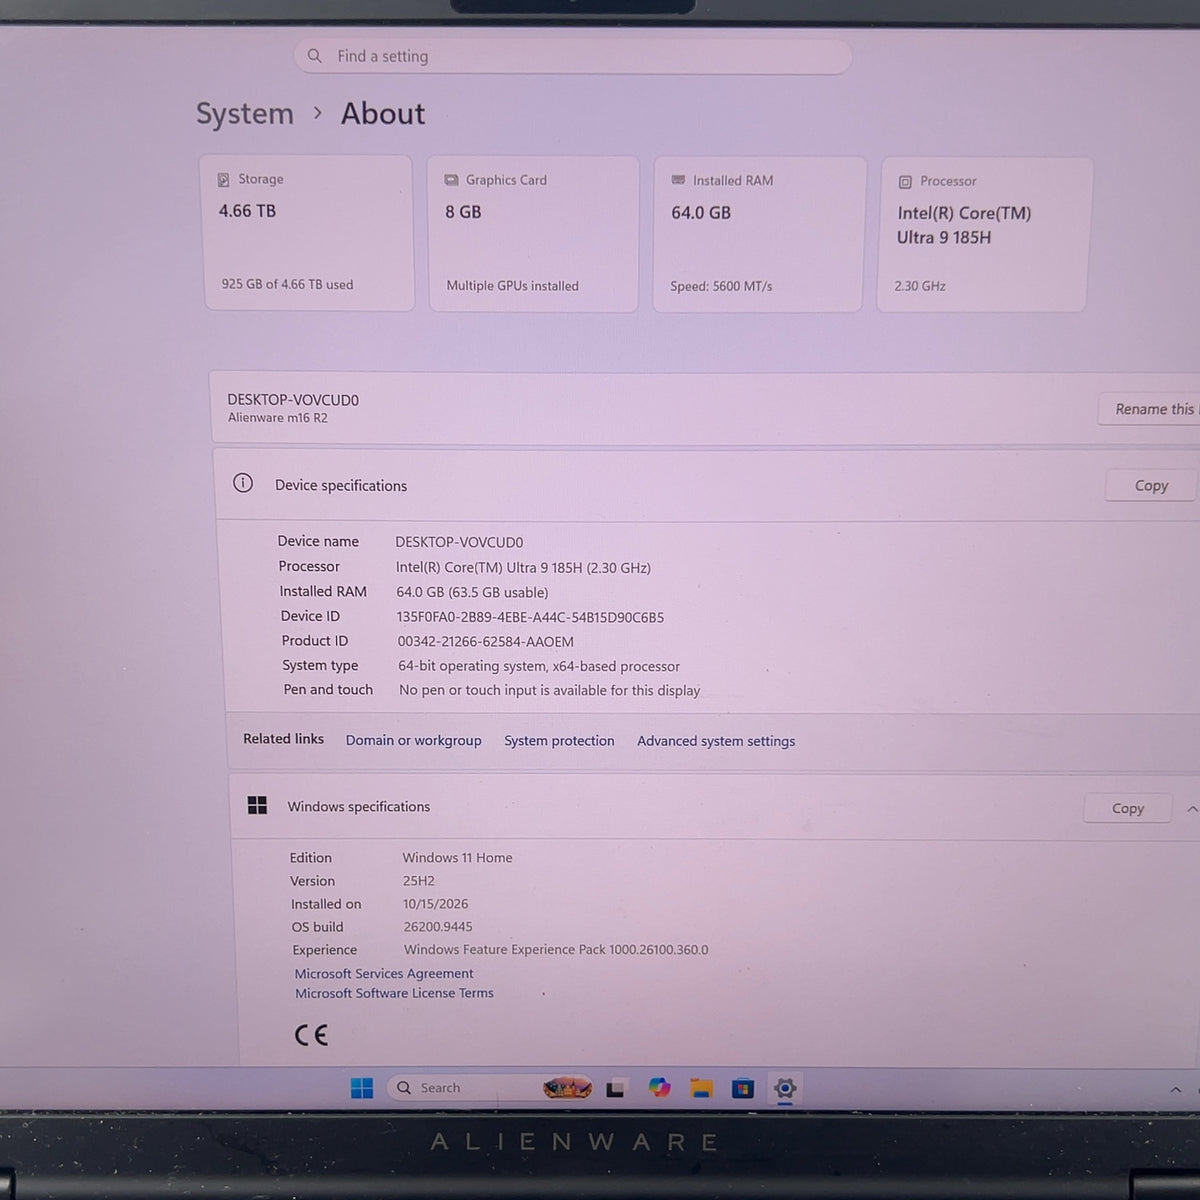The width and height of the screenshot is (1200, 1200).
Task: Click the Device ID value 135F0FA0-2B89
Action: coord(530,617)
